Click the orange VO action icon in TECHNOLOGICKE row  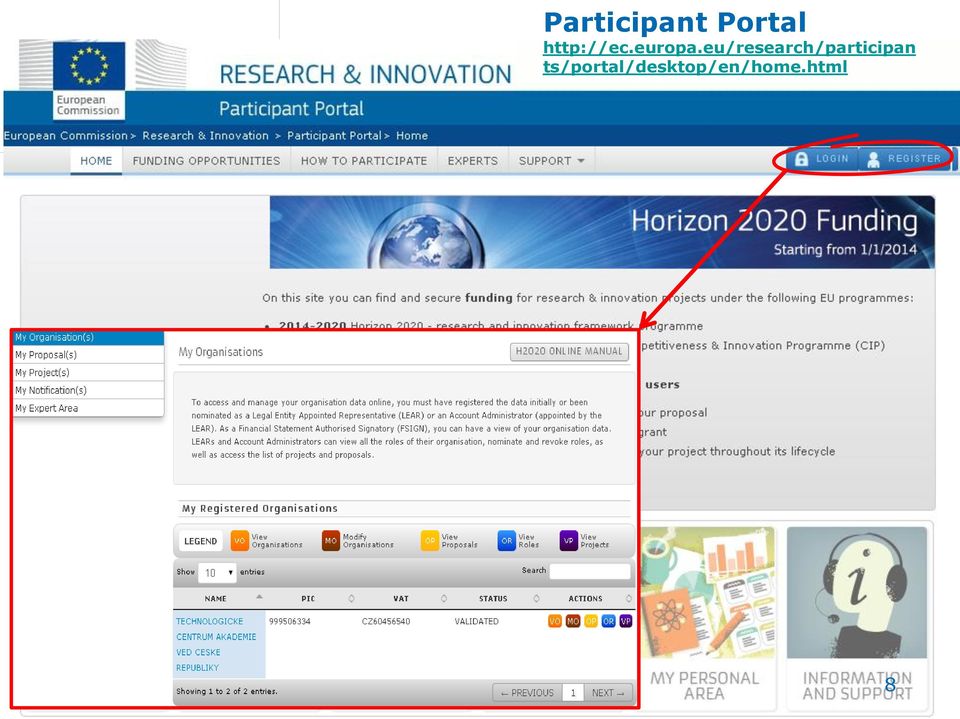coord(555,621)
